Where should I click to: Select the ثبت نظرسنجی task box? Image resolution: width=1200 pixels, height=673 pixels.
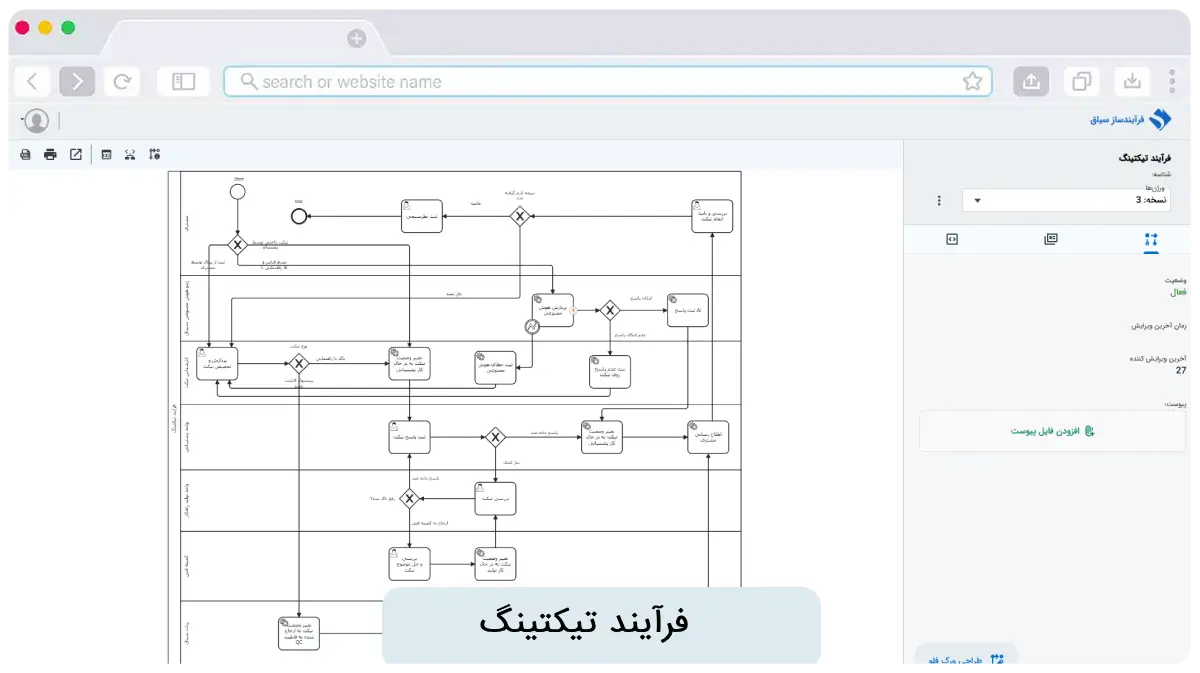click(422, 216)
